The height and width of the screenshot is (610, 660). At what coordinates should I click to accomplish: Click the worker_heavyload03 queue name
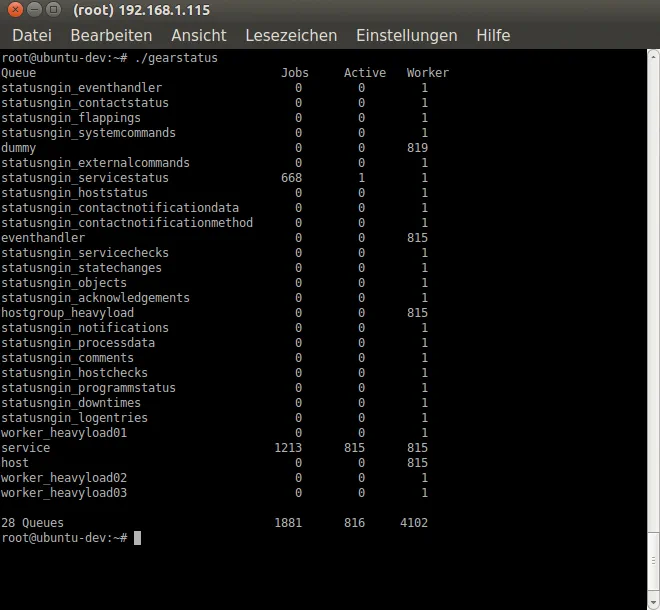pyautogui.click(x=64, y=493)
